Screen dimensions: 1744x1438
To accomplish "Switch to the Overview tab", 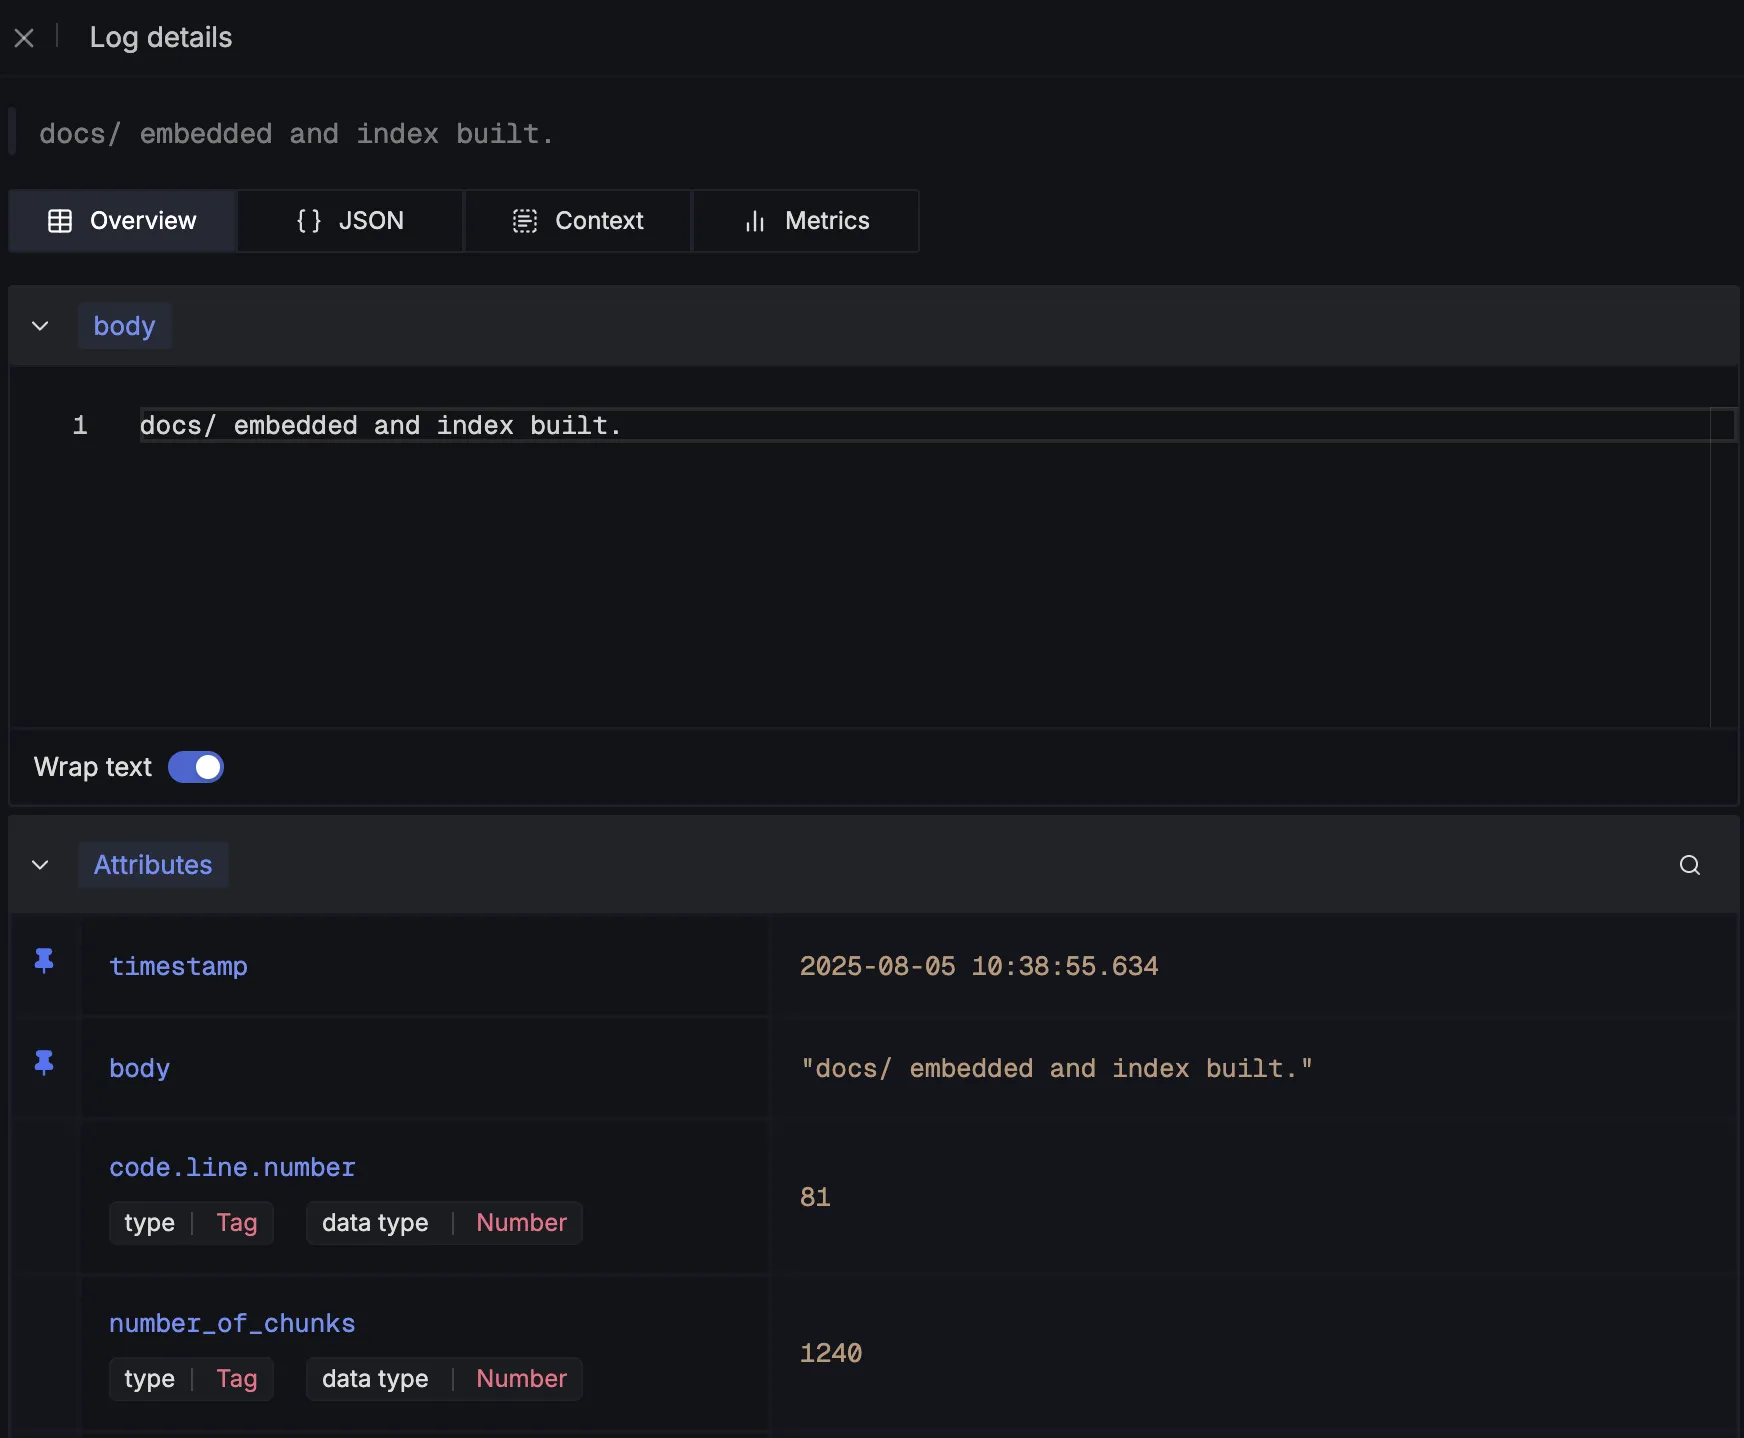I will click(x=122, y=221).
